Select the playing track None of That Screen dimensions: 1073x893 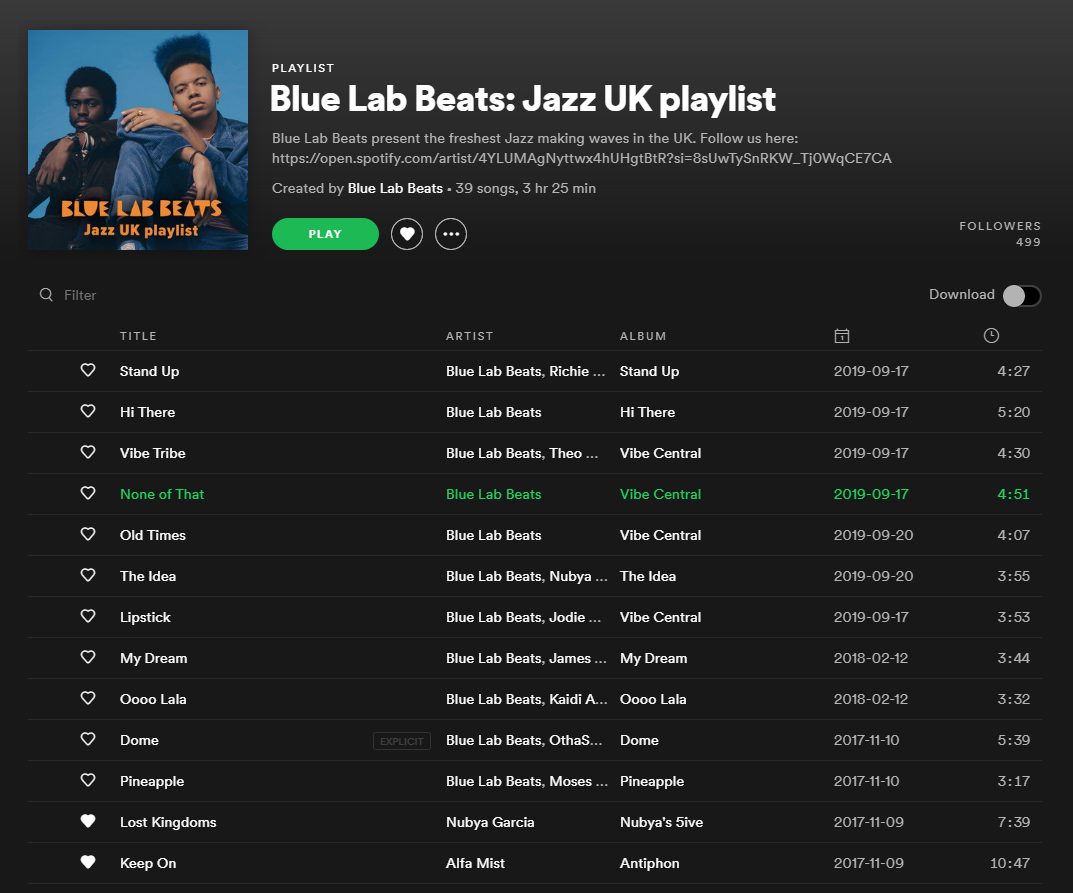point(162,494)
